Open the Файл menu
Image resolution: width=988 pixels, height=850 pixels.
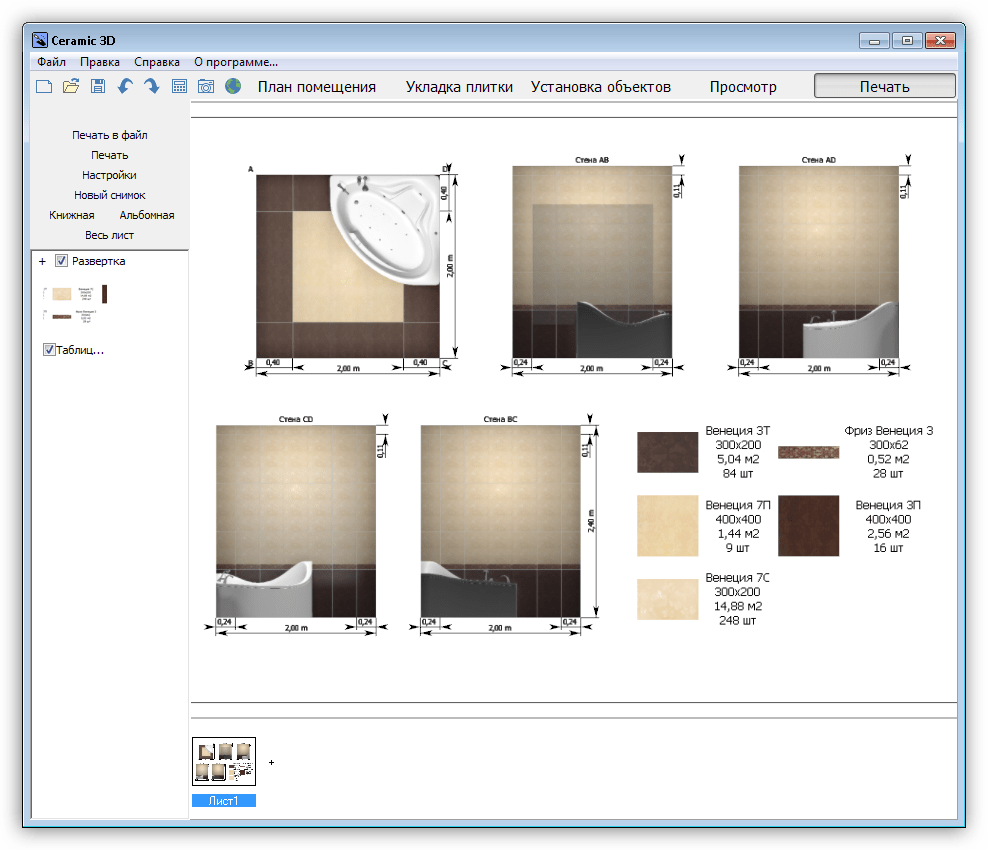coord(51,62)
